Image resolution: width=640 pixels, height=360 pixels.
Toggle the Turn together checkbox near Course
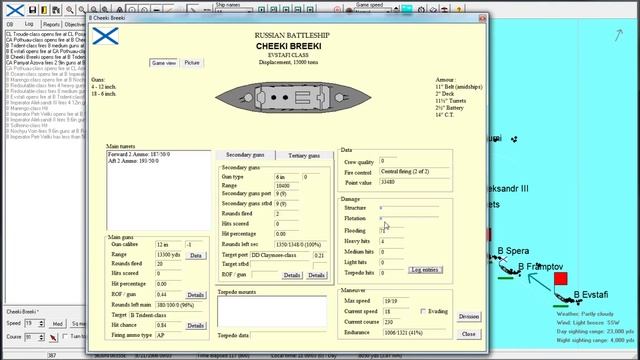pyautogui.click(x=64, y=336)
